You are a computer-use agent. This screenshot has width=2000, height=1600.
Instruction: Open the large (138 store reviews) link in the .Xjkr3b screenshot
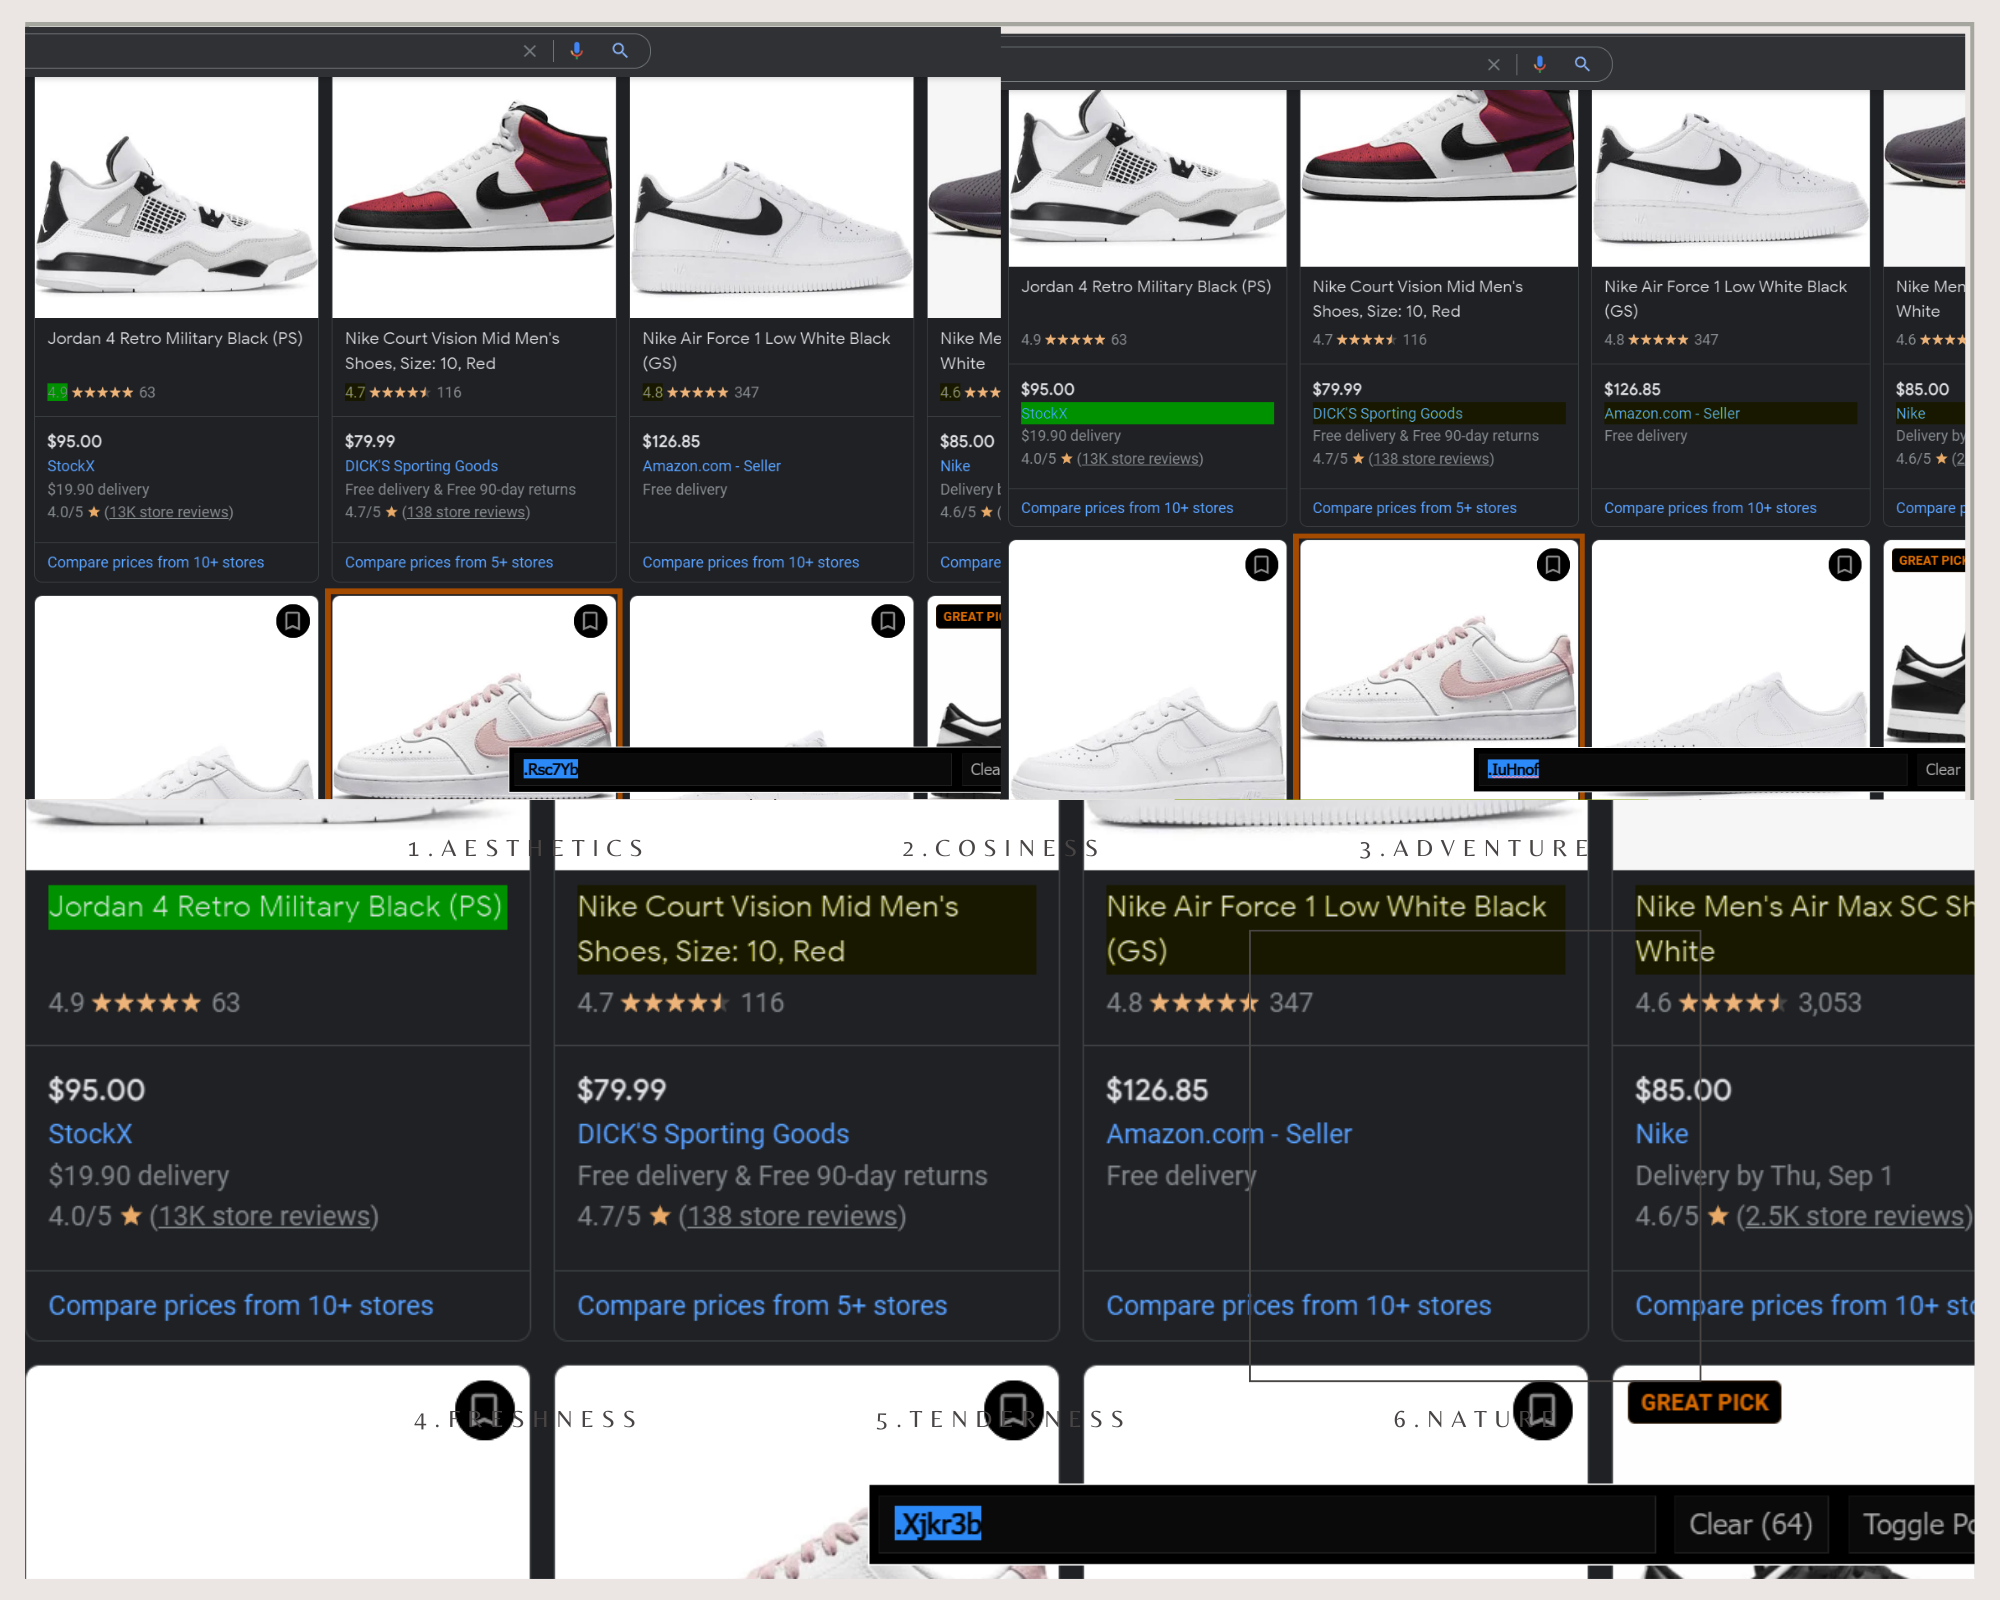point(792,1216)
